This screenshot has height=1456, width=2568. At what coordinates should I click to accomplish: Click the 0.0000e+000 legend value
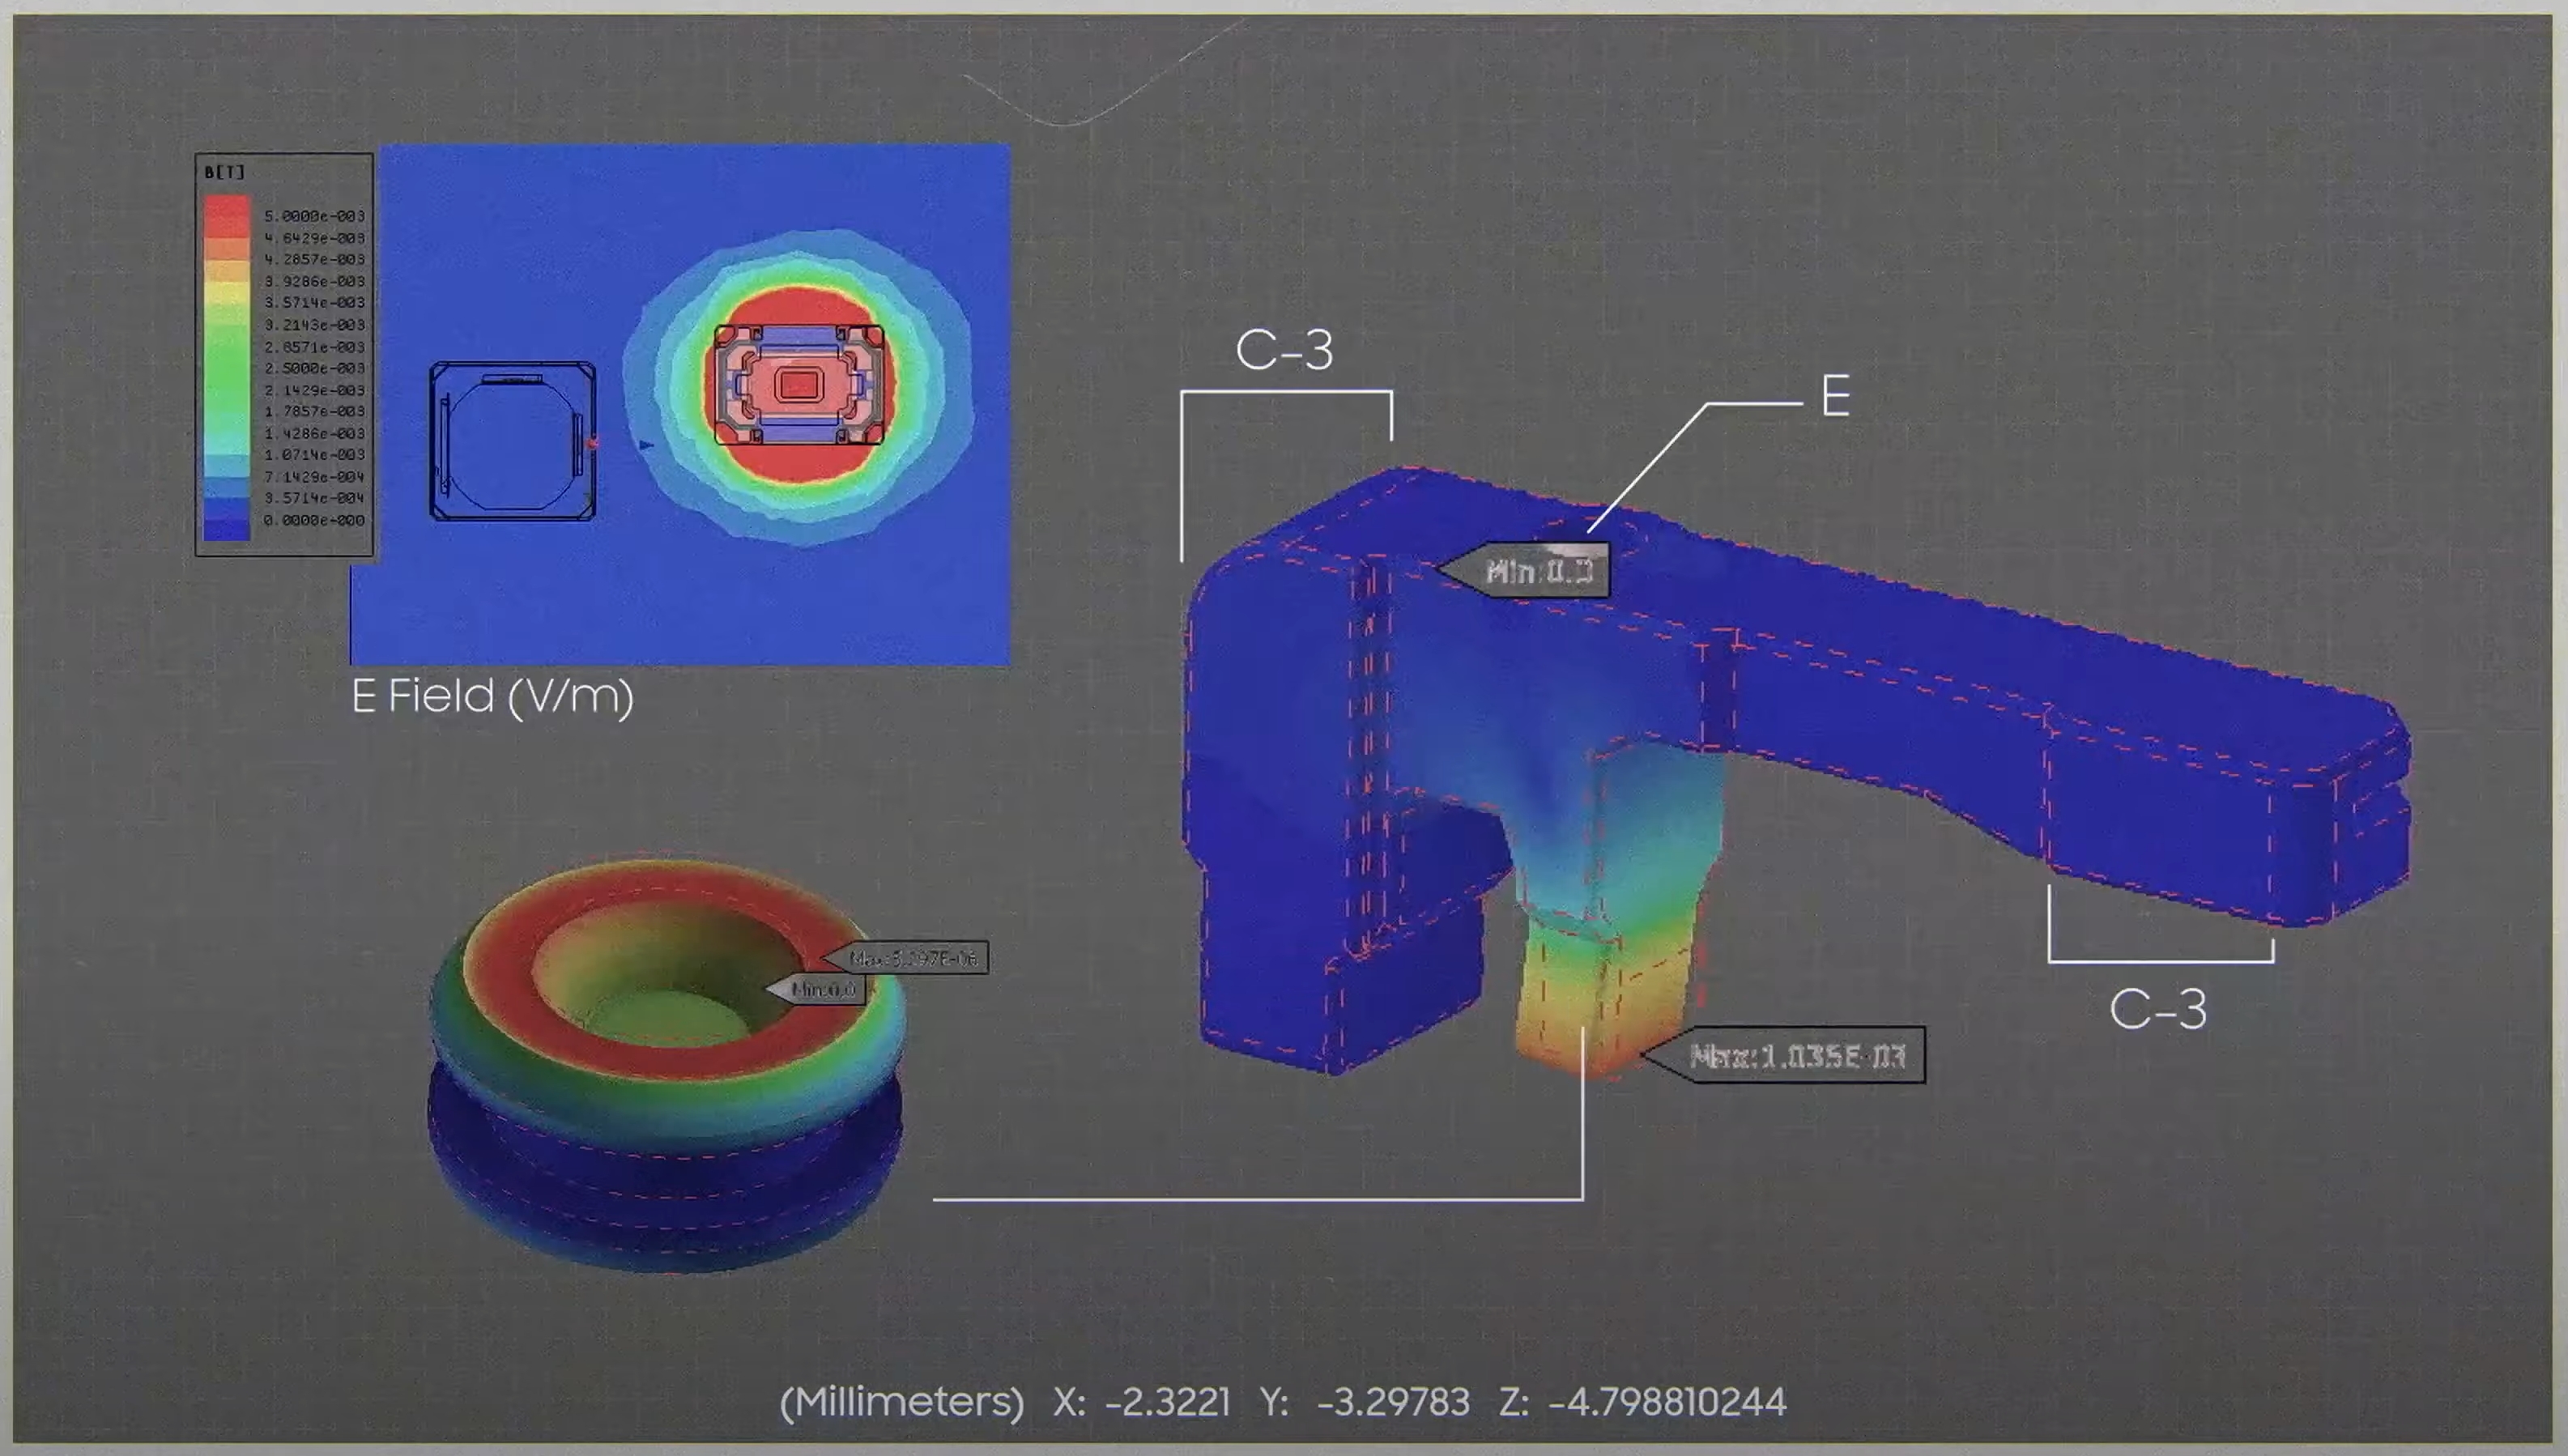(314, 520)
